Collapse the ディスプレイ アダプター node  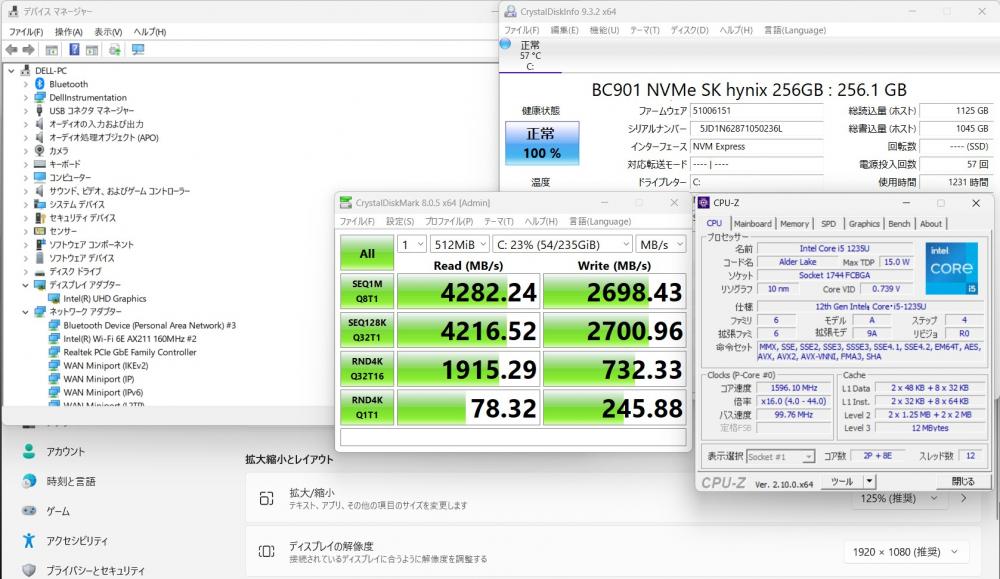pos(26,285)
